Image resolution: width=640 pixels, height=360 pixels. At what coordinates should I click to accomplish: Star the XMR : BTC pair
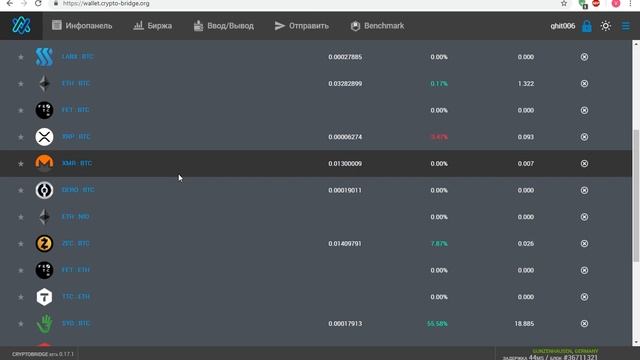pos(21,164)
